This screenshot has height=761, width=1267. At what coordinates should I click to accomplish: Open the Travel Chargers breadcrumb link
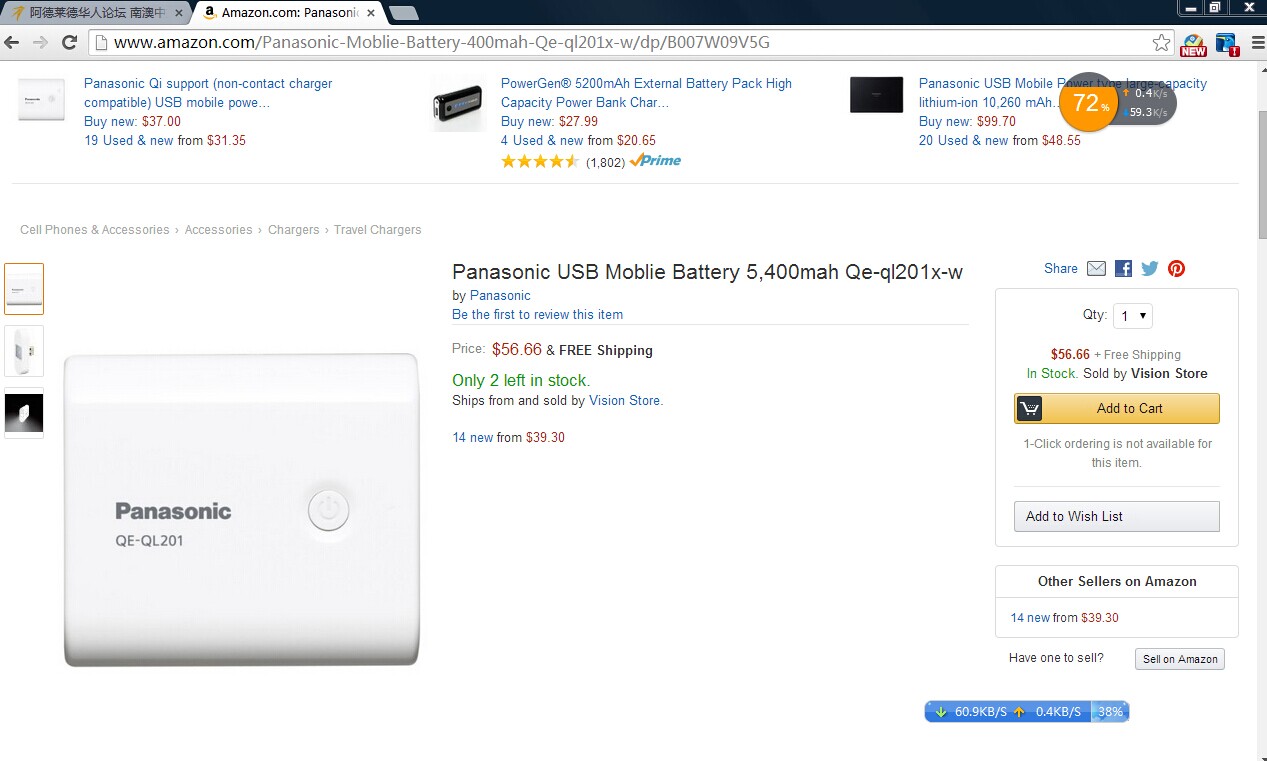[377, 230]
